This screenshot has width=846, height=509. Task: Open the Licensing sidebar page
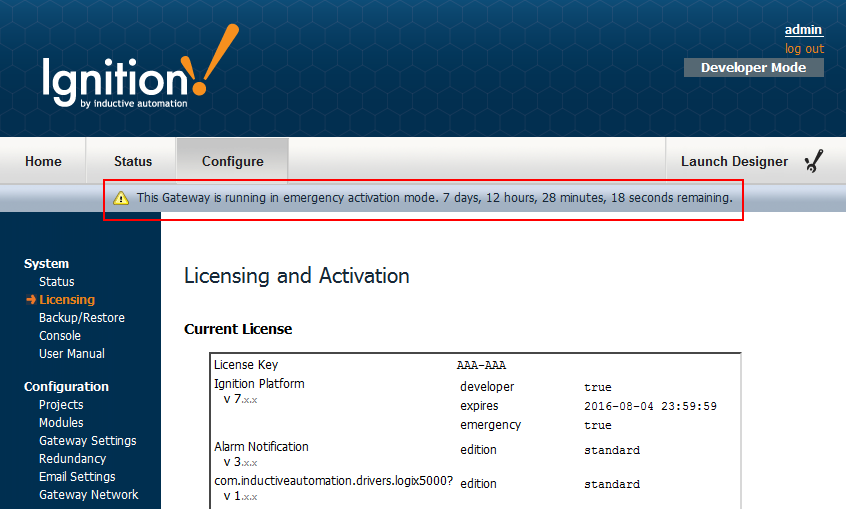67,300
